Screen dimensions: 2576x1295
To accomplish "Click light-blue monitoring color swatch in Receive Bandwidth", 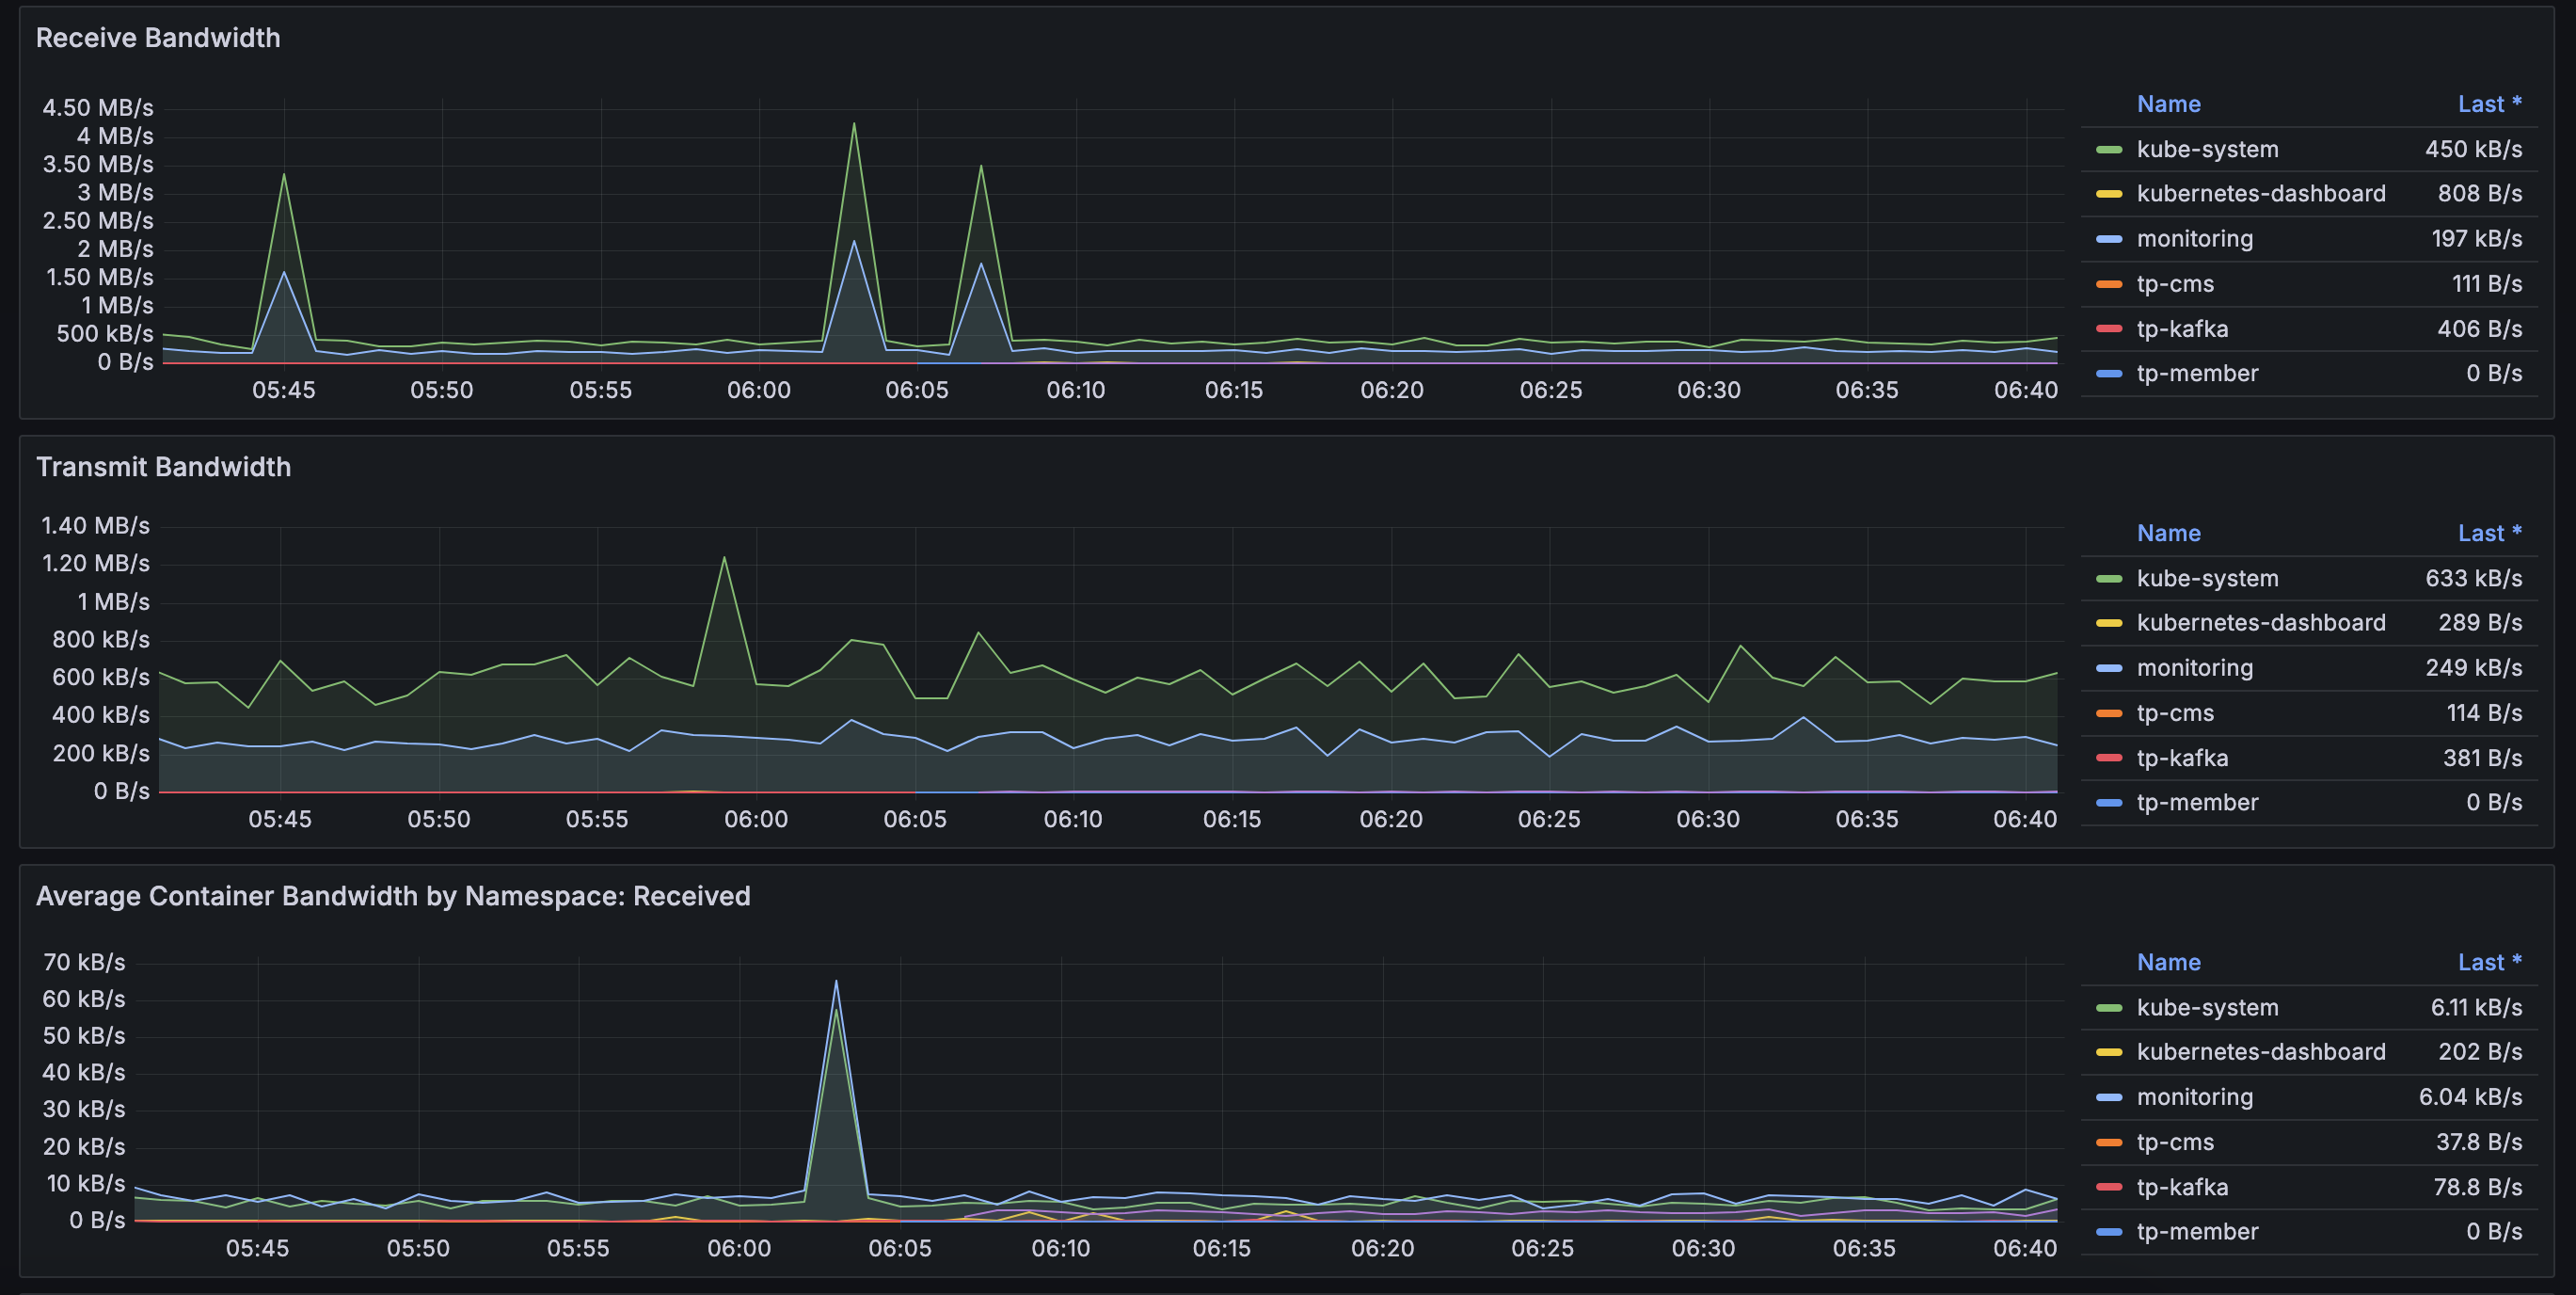I will coord(2109,239).
